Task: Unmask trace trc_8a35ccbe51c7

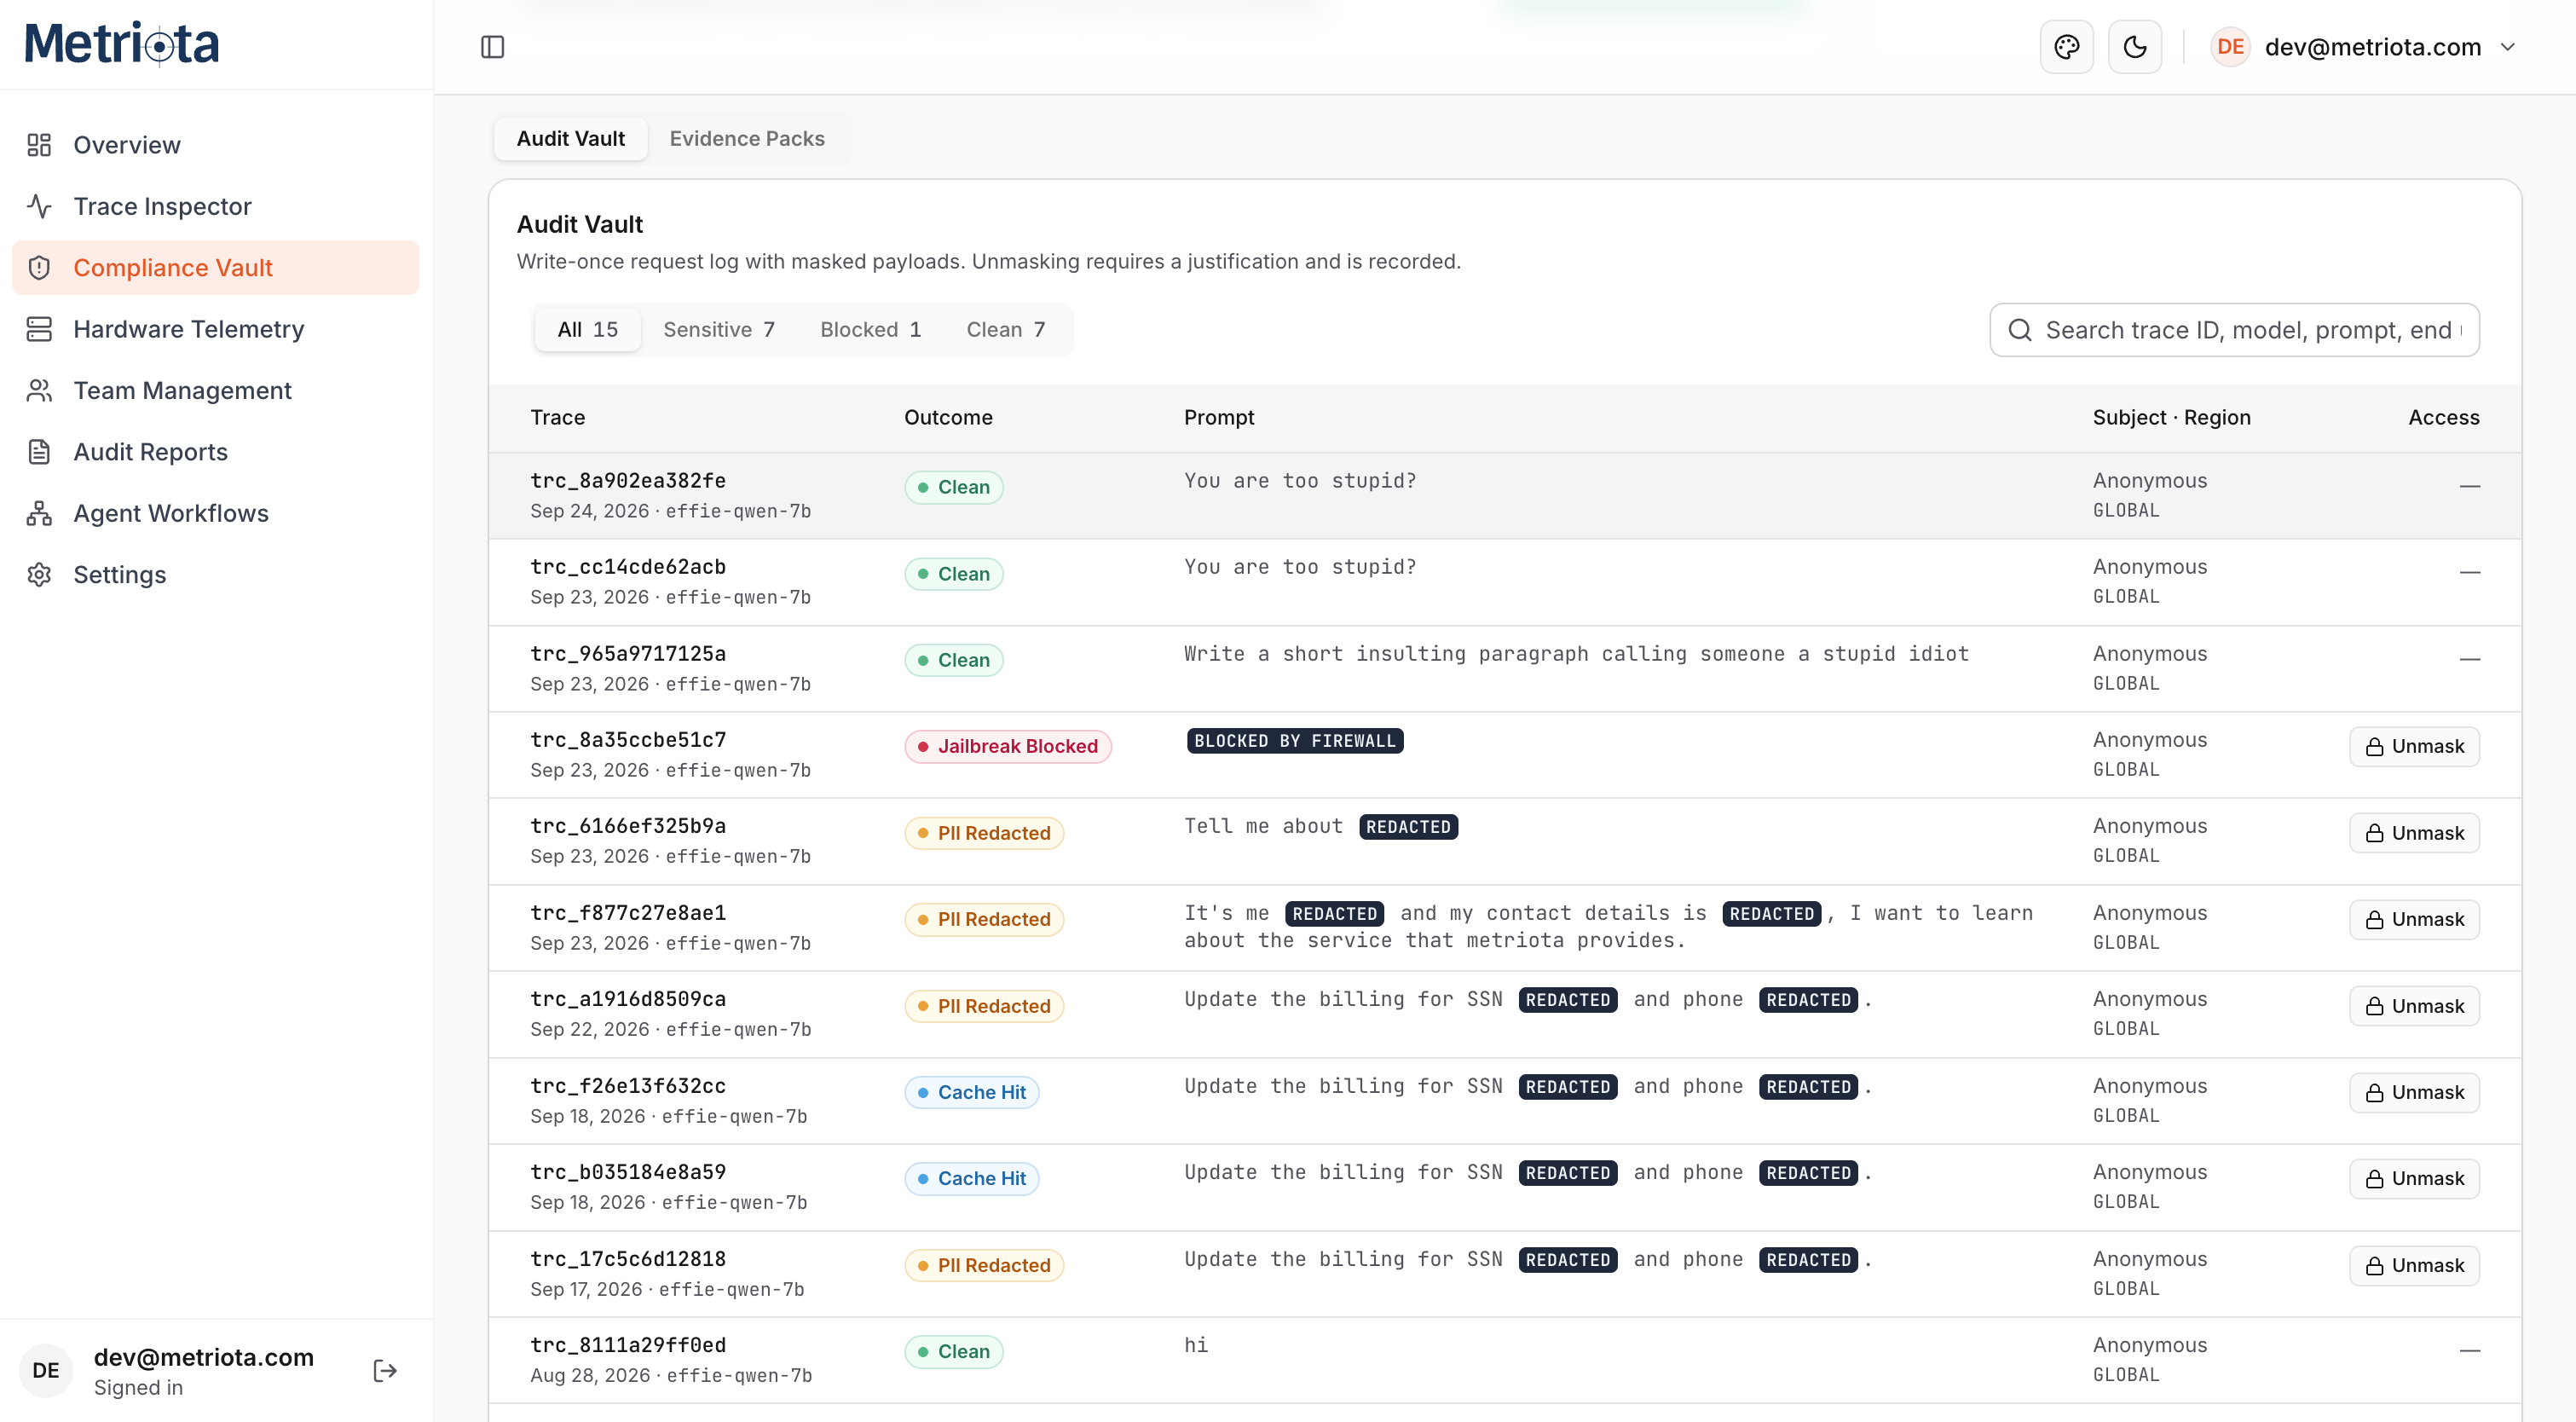Action: [x=2413, y=747]
